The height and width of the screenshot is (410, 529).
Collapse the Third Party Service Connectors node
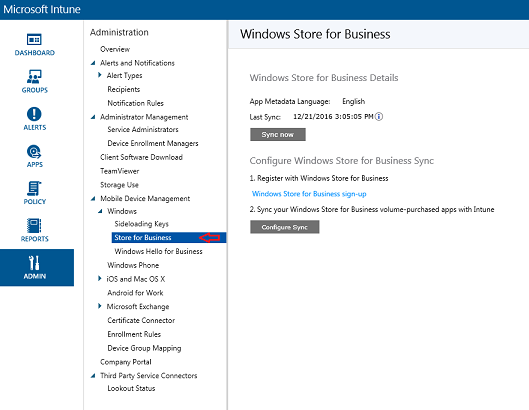(93, 376)
